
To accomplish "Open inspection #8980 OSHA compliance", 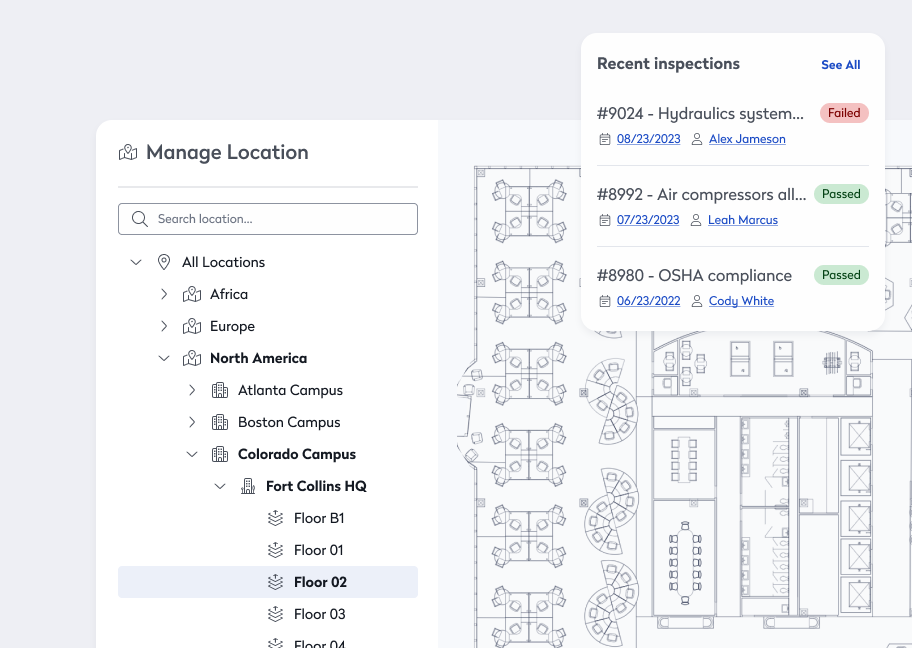I will tap(694, 275).
